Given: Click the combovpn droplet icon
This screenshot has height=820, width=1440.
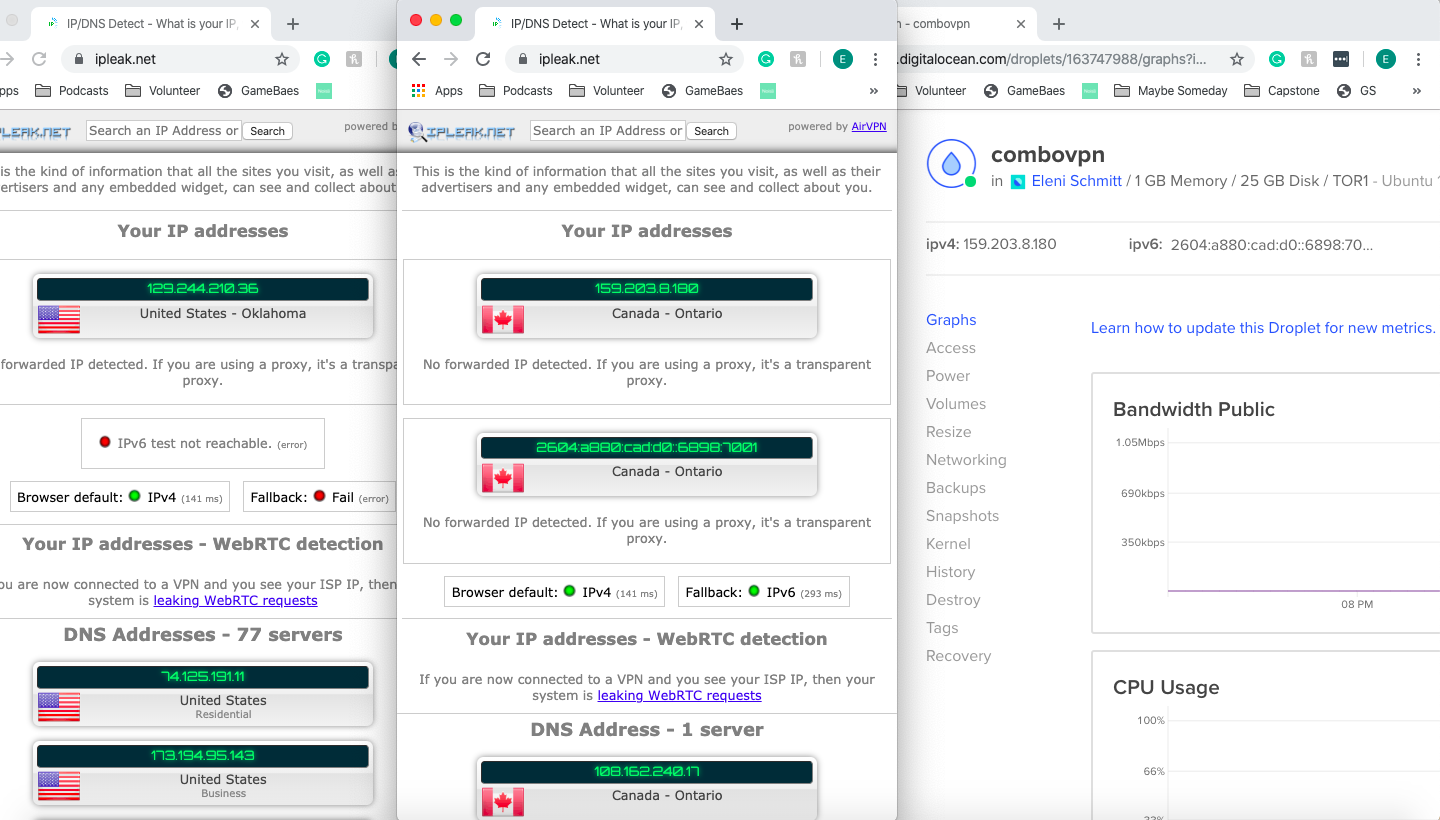Looking at the screenshot, I should tap(951, 164).
